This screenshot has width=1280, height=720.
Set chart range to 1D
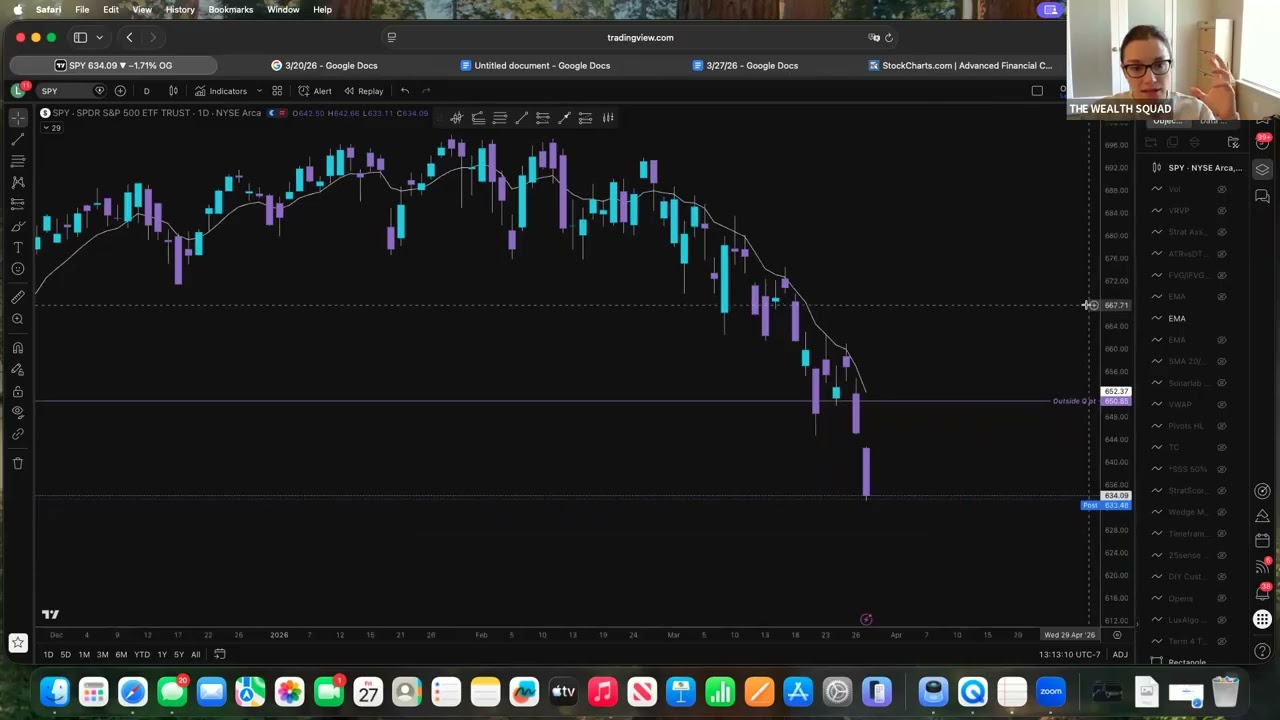tap(48, 655)
